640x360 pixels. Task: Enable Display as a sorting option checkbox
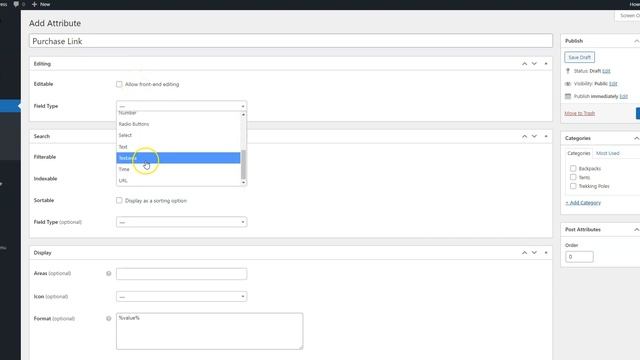pyautogui.click(x=119, y=200)
